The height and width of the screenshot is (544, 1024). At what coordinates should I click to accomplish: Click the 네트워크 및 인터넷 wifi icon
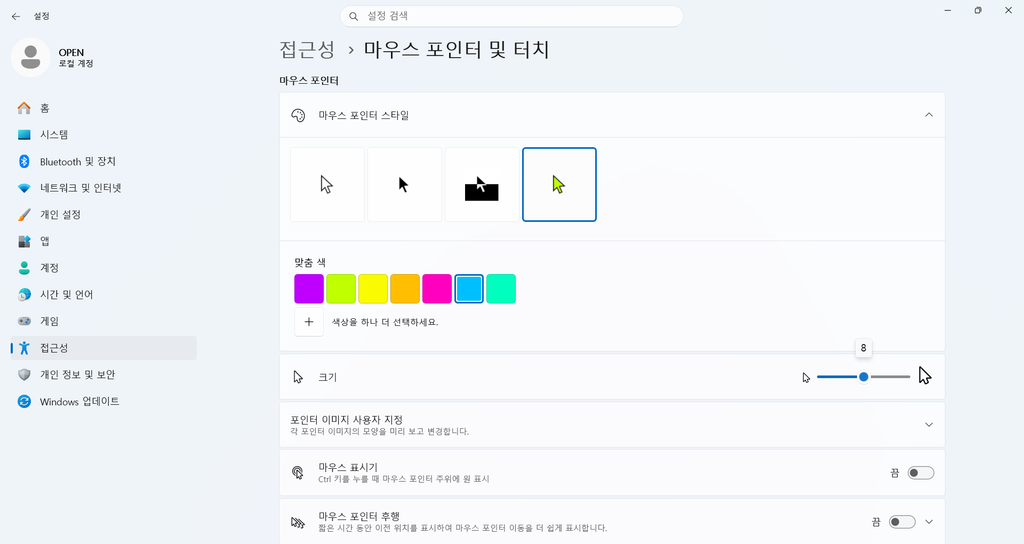point(24,188)
